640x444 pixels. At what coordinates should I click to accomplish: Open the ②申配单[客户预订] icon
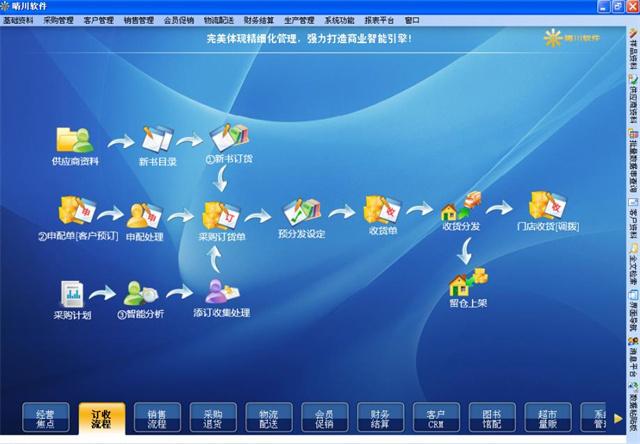[77, 210]
